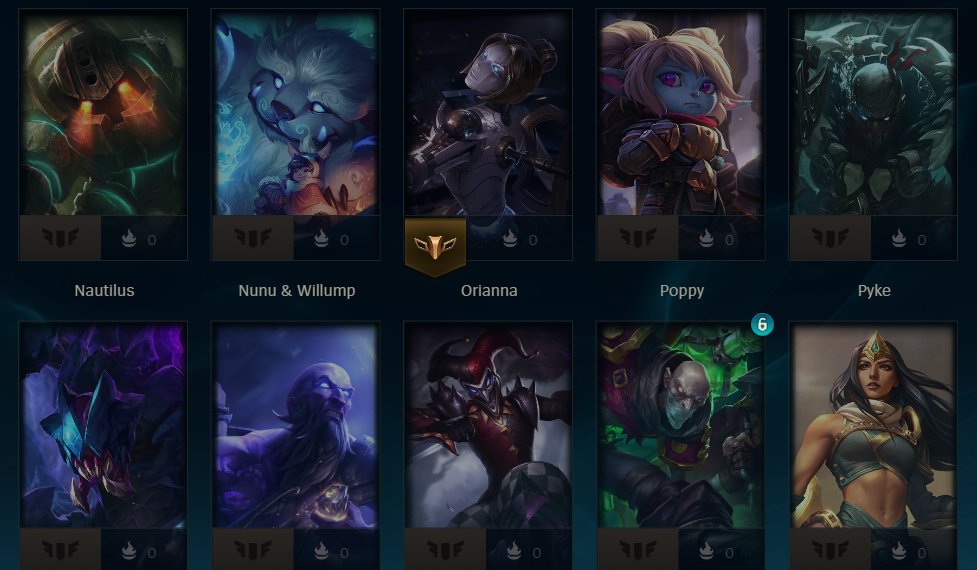Click the flame points icon under Pyke

click(x=898, y=239)
